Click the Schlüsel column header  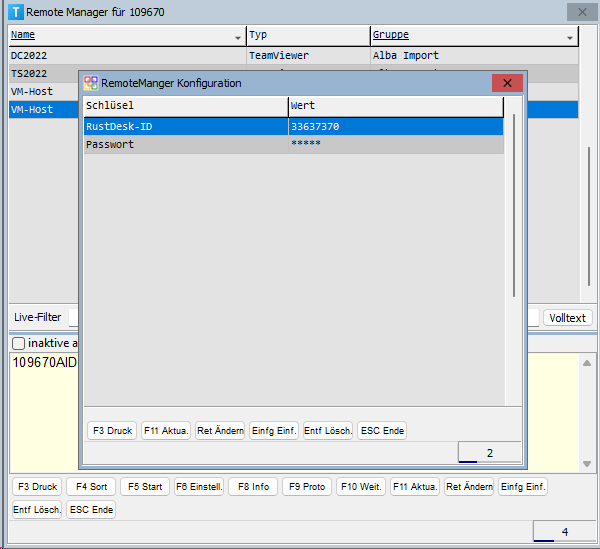click(186, 106)
